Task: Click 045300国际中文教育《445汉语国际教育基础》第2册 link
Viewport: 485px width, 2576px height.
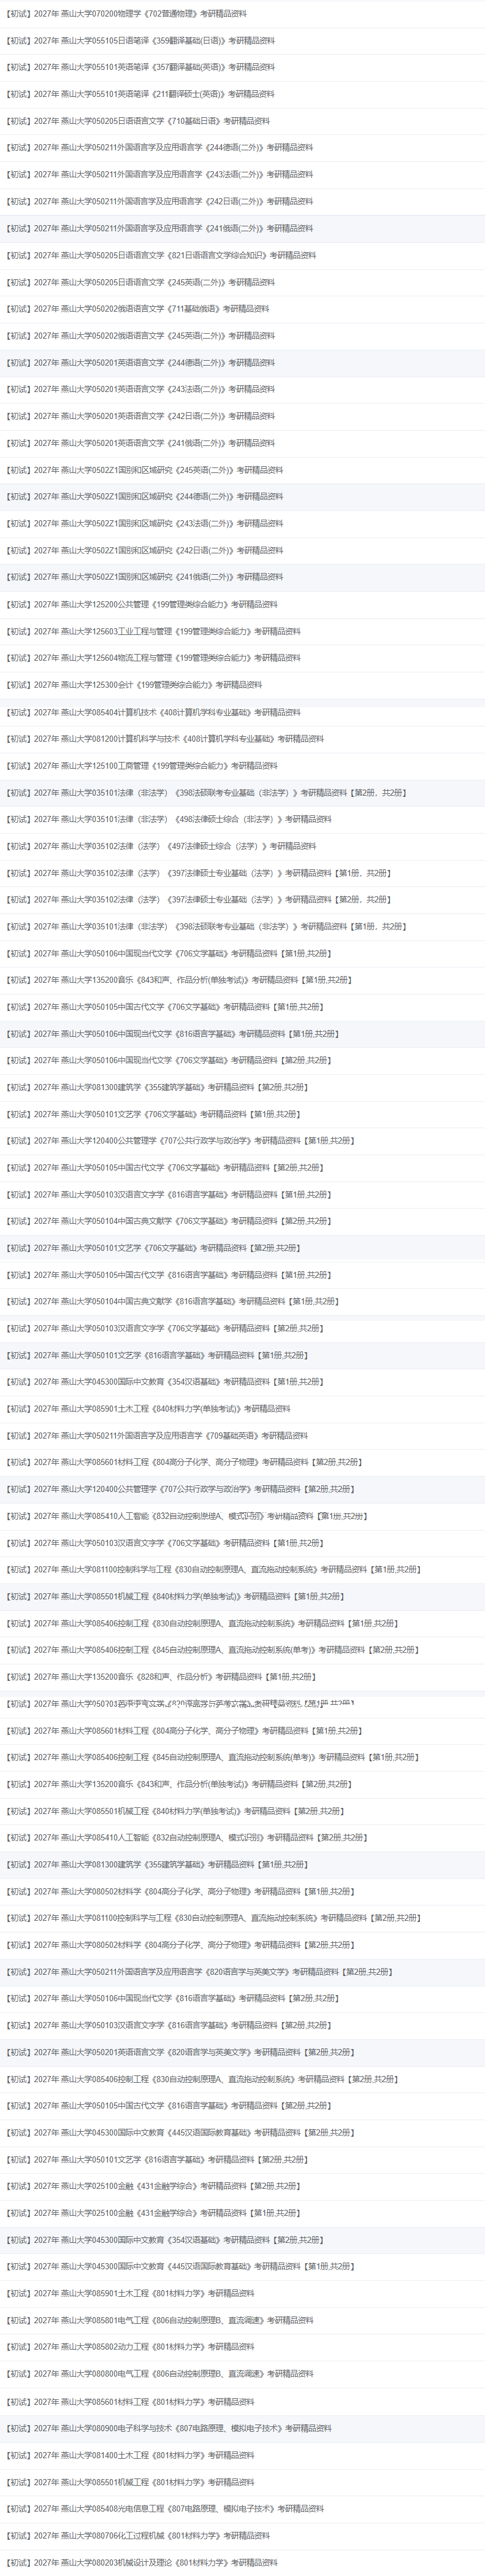Action: 181,2132
